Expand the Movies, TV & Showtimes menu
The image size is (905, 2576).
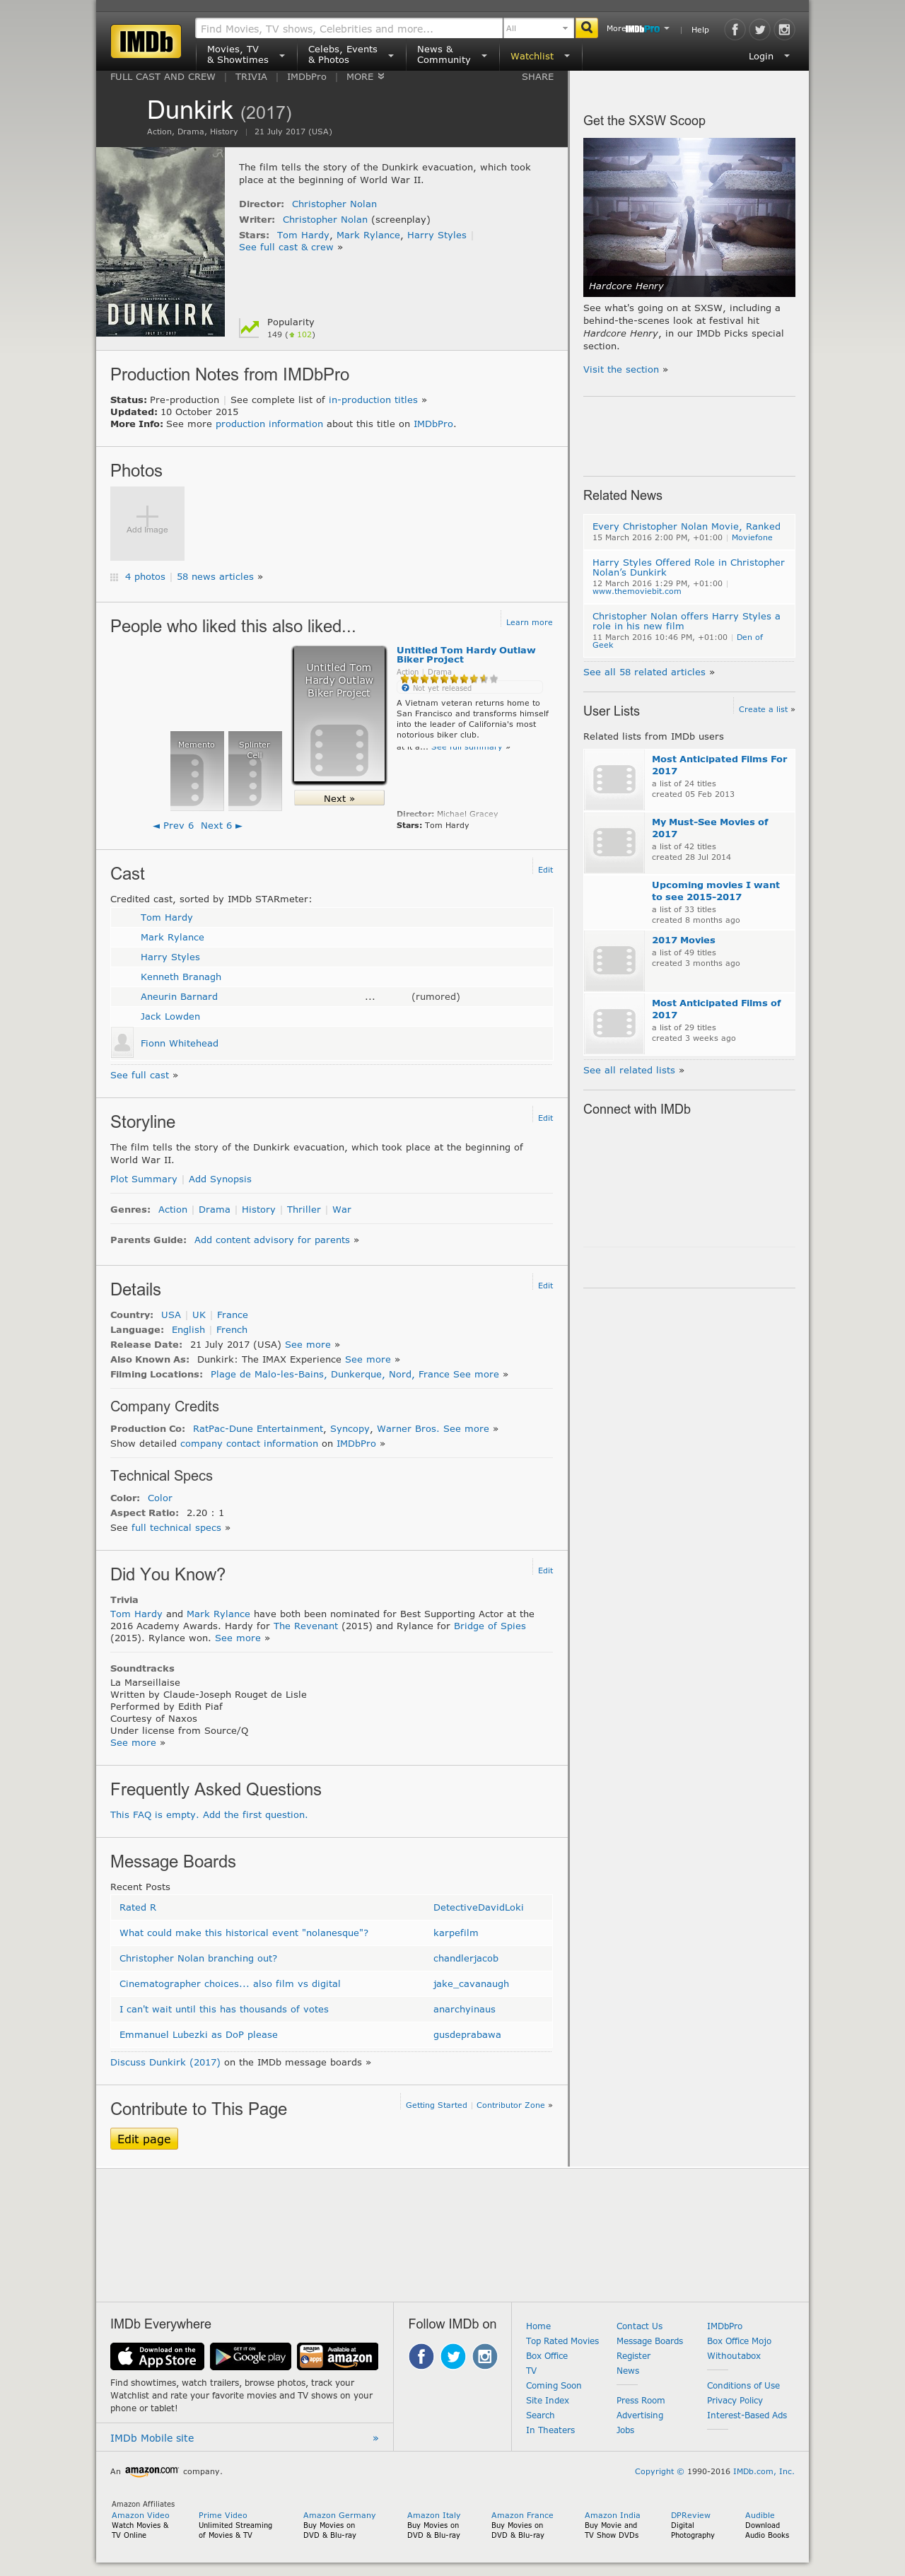pyautogui.click(x=245, y=55)
